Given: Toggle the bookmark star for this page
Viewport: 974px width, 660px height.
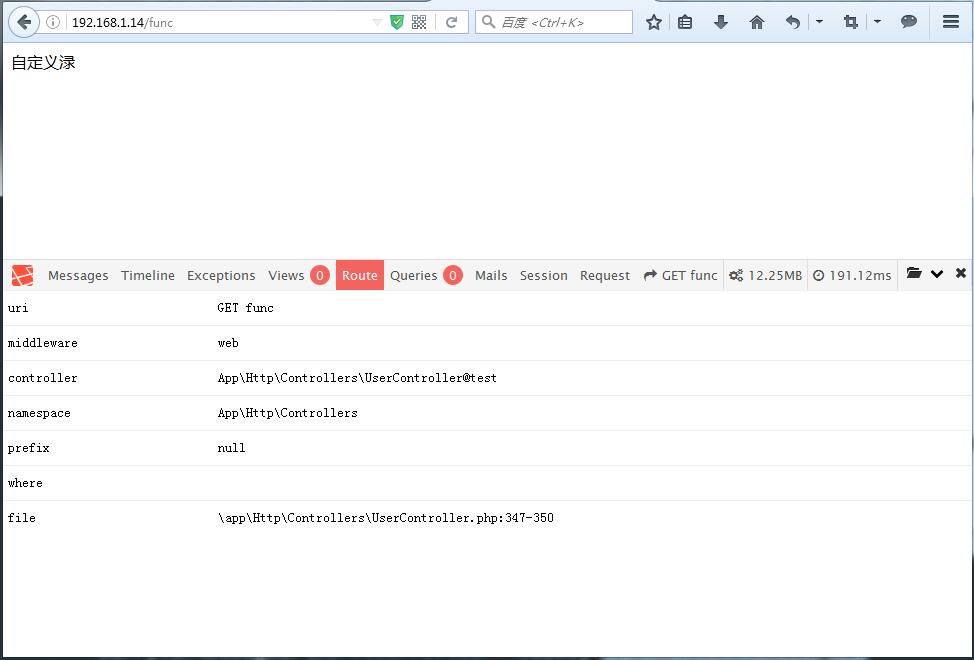Looking at the screenshot, I should (653, 21).
